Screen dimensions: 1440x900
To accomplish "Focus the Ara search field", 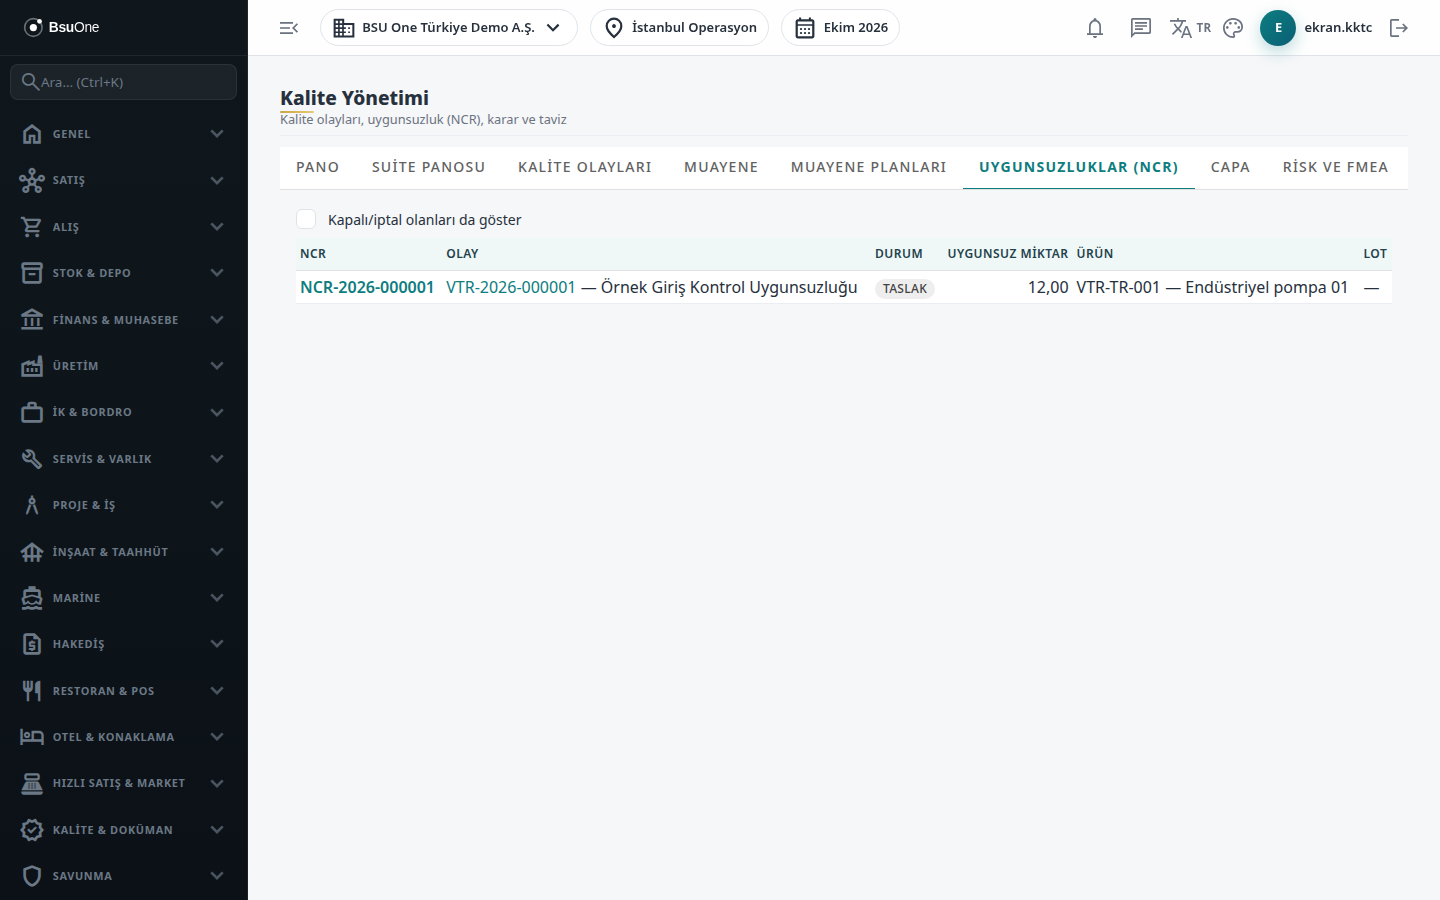I will 124,82.
